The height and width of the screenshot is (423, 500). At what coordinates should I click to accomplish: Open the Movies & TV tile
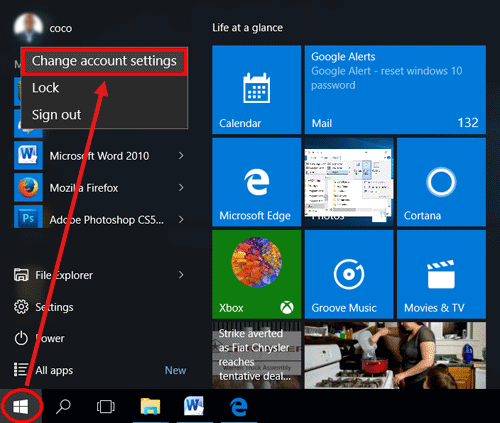tap(441, 274)
